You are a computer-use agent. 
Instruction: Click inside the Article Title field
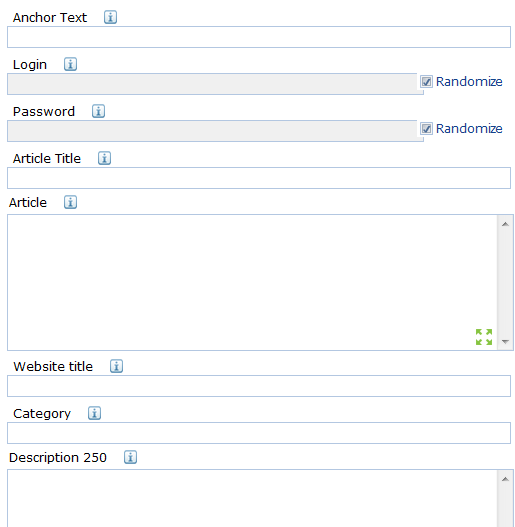click(x=259, y=178)
